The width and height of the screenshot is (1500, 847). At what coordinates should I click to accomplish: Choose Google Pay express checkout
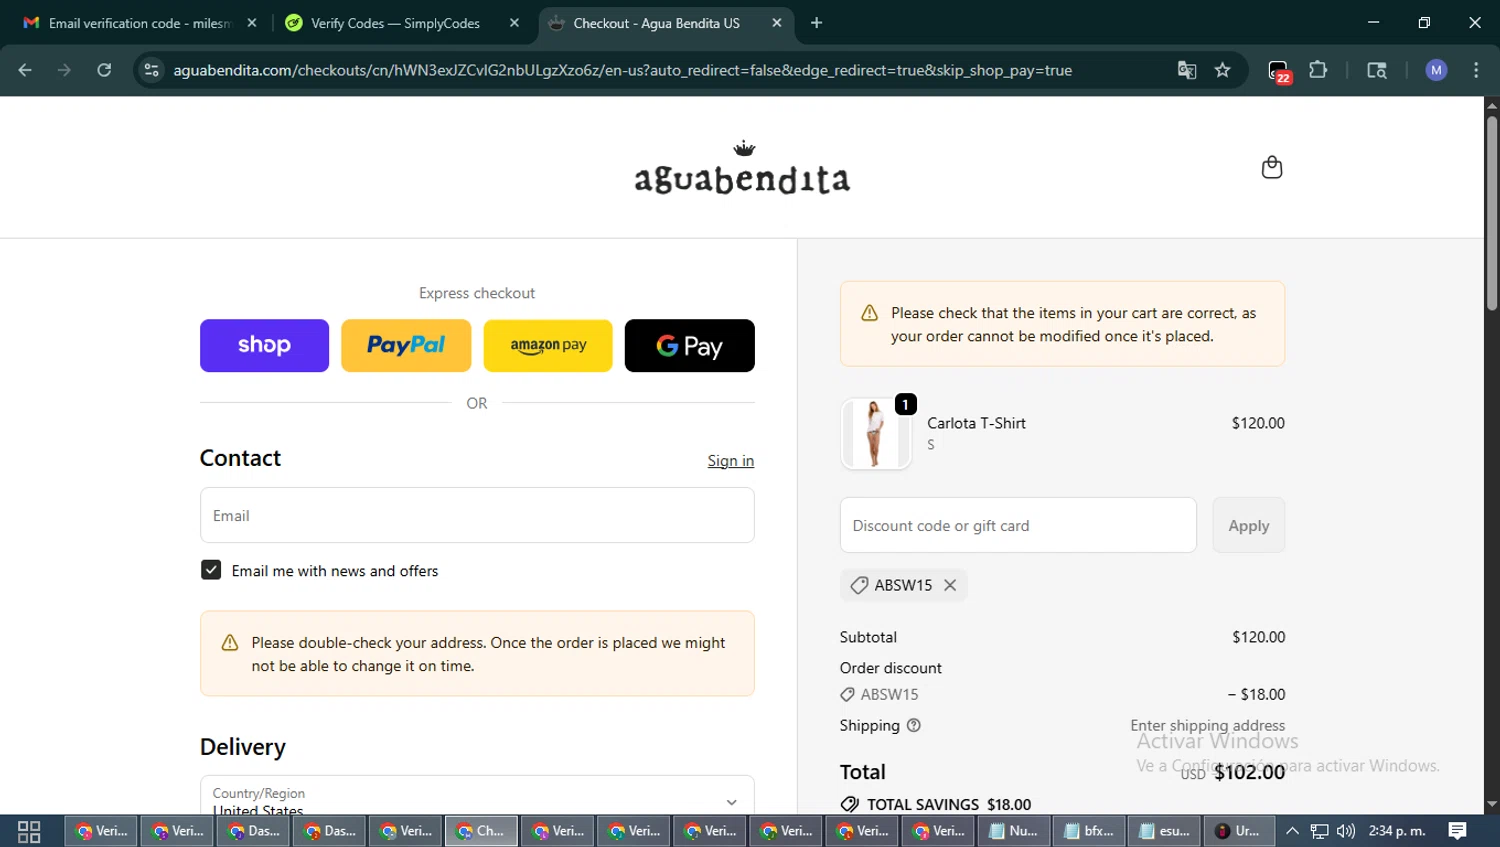pos(690,346)
